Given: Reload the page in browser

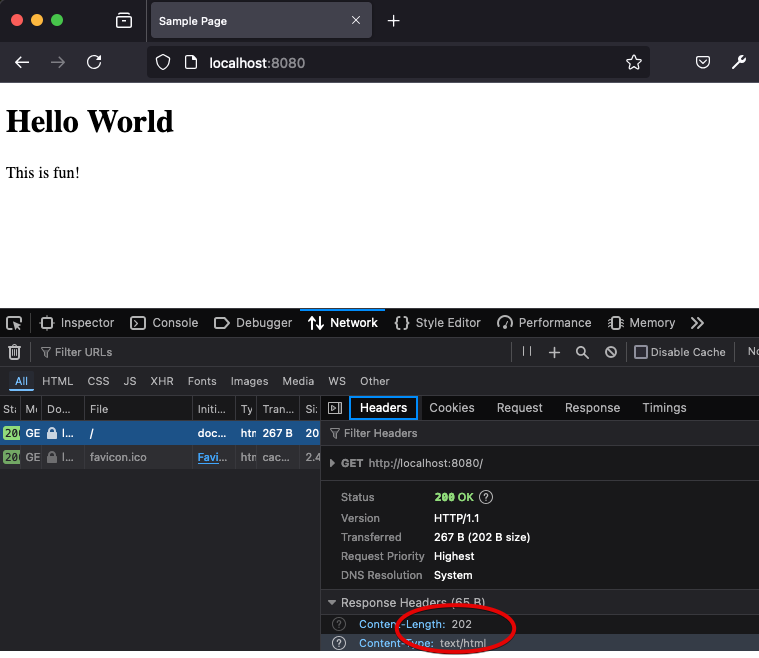Looking at the screenshot, I should [x=94, y=62].
